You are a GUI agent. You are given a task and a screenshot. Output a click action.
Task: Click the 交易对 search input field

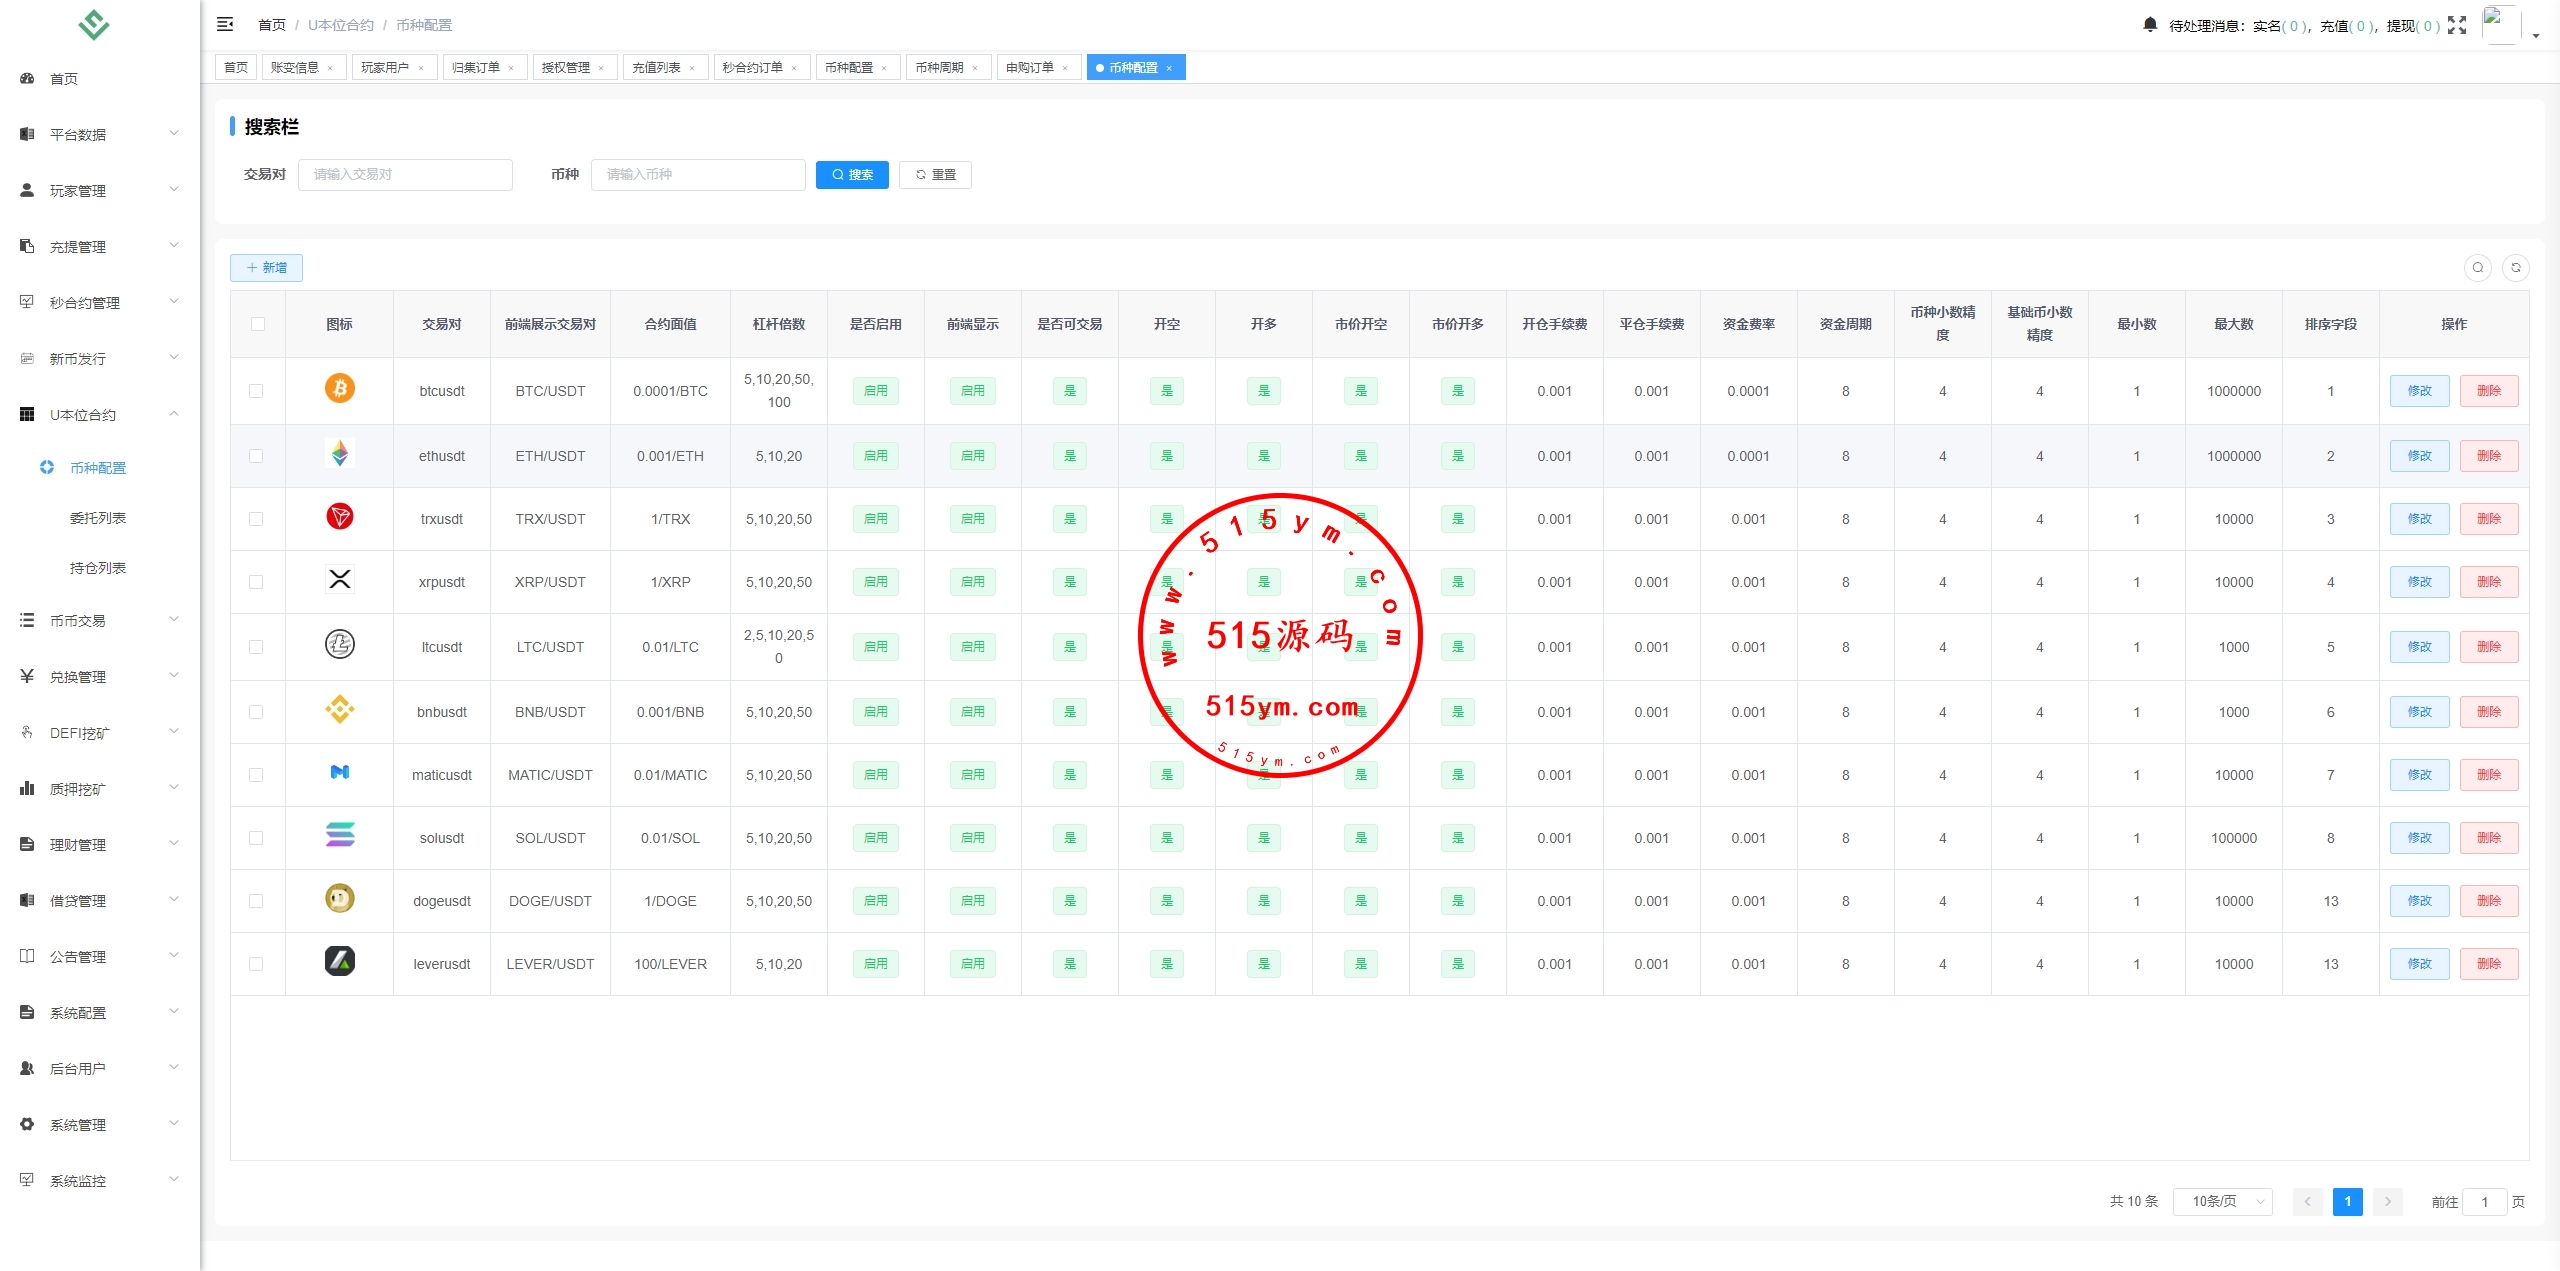(405, 175)
